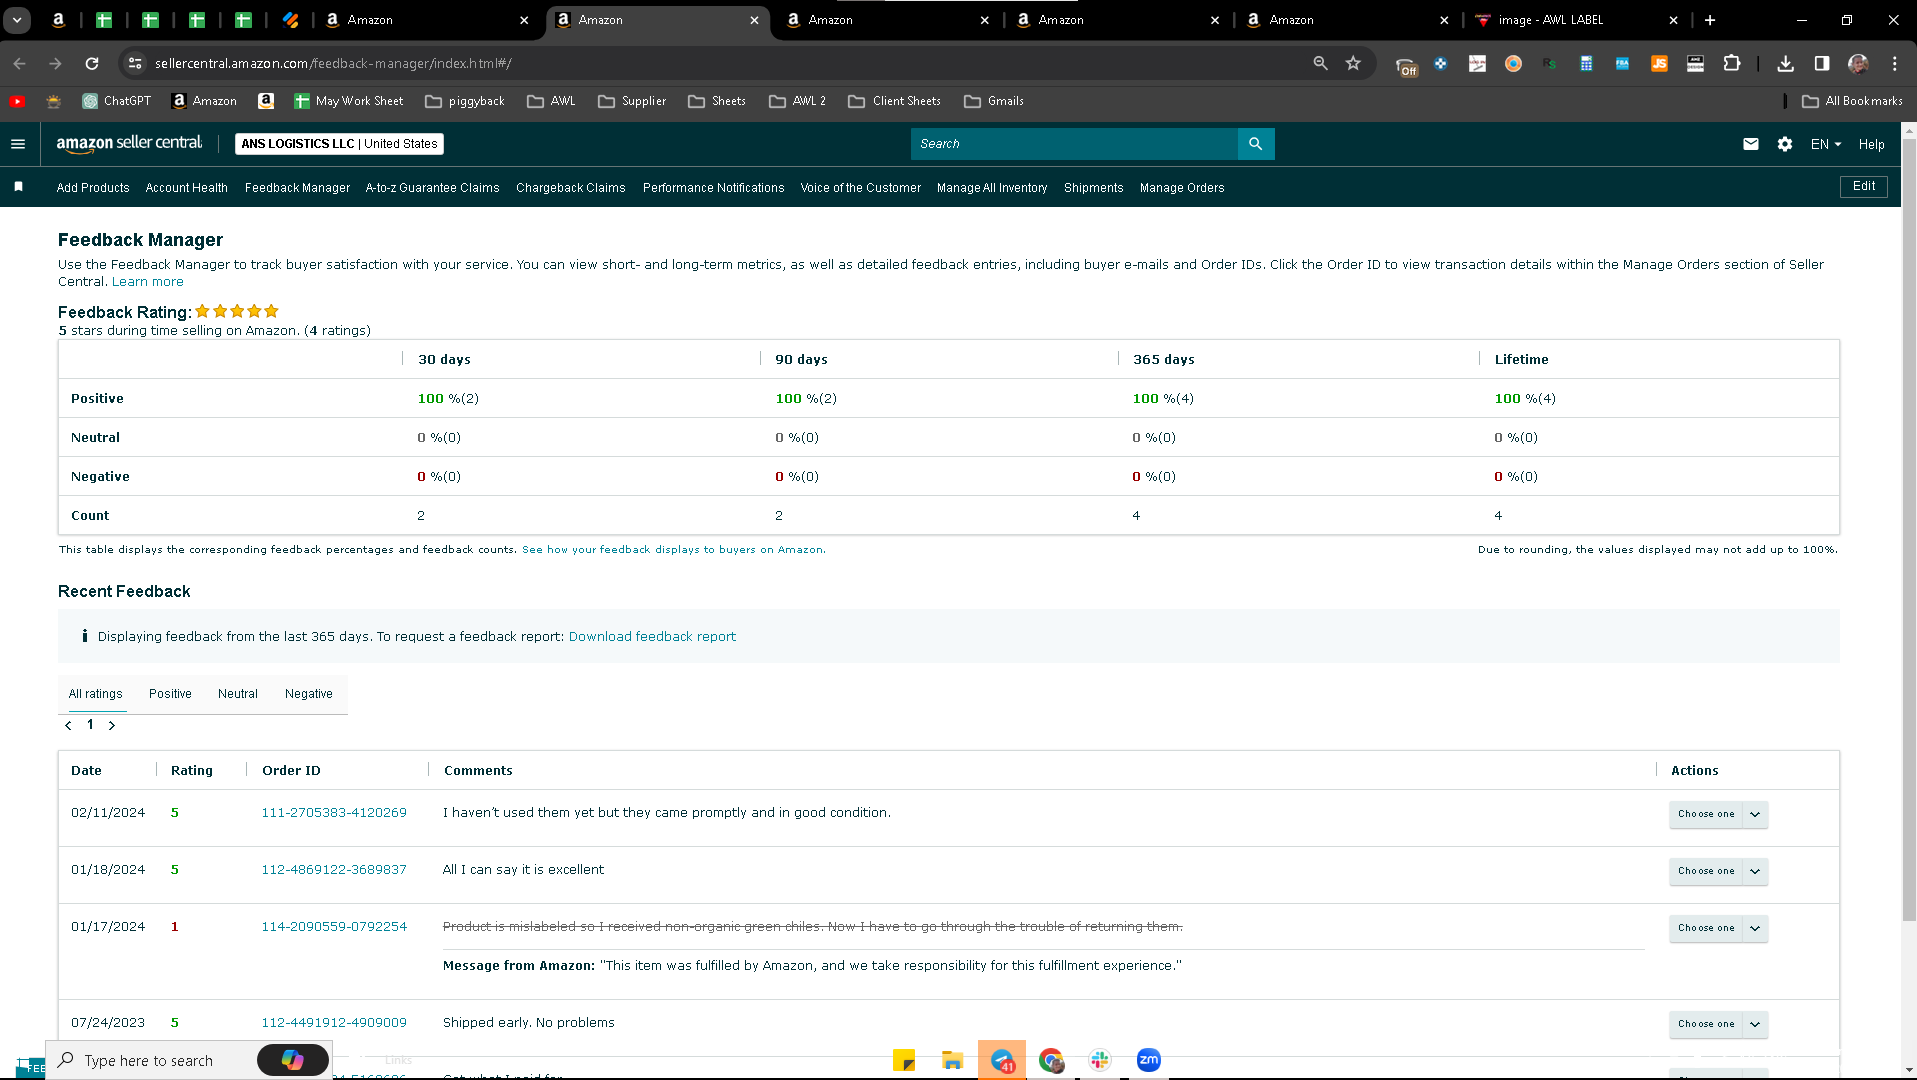1917x1080 pixels.
Task: Click the Help link in the header
Action: click(1872, 144)
